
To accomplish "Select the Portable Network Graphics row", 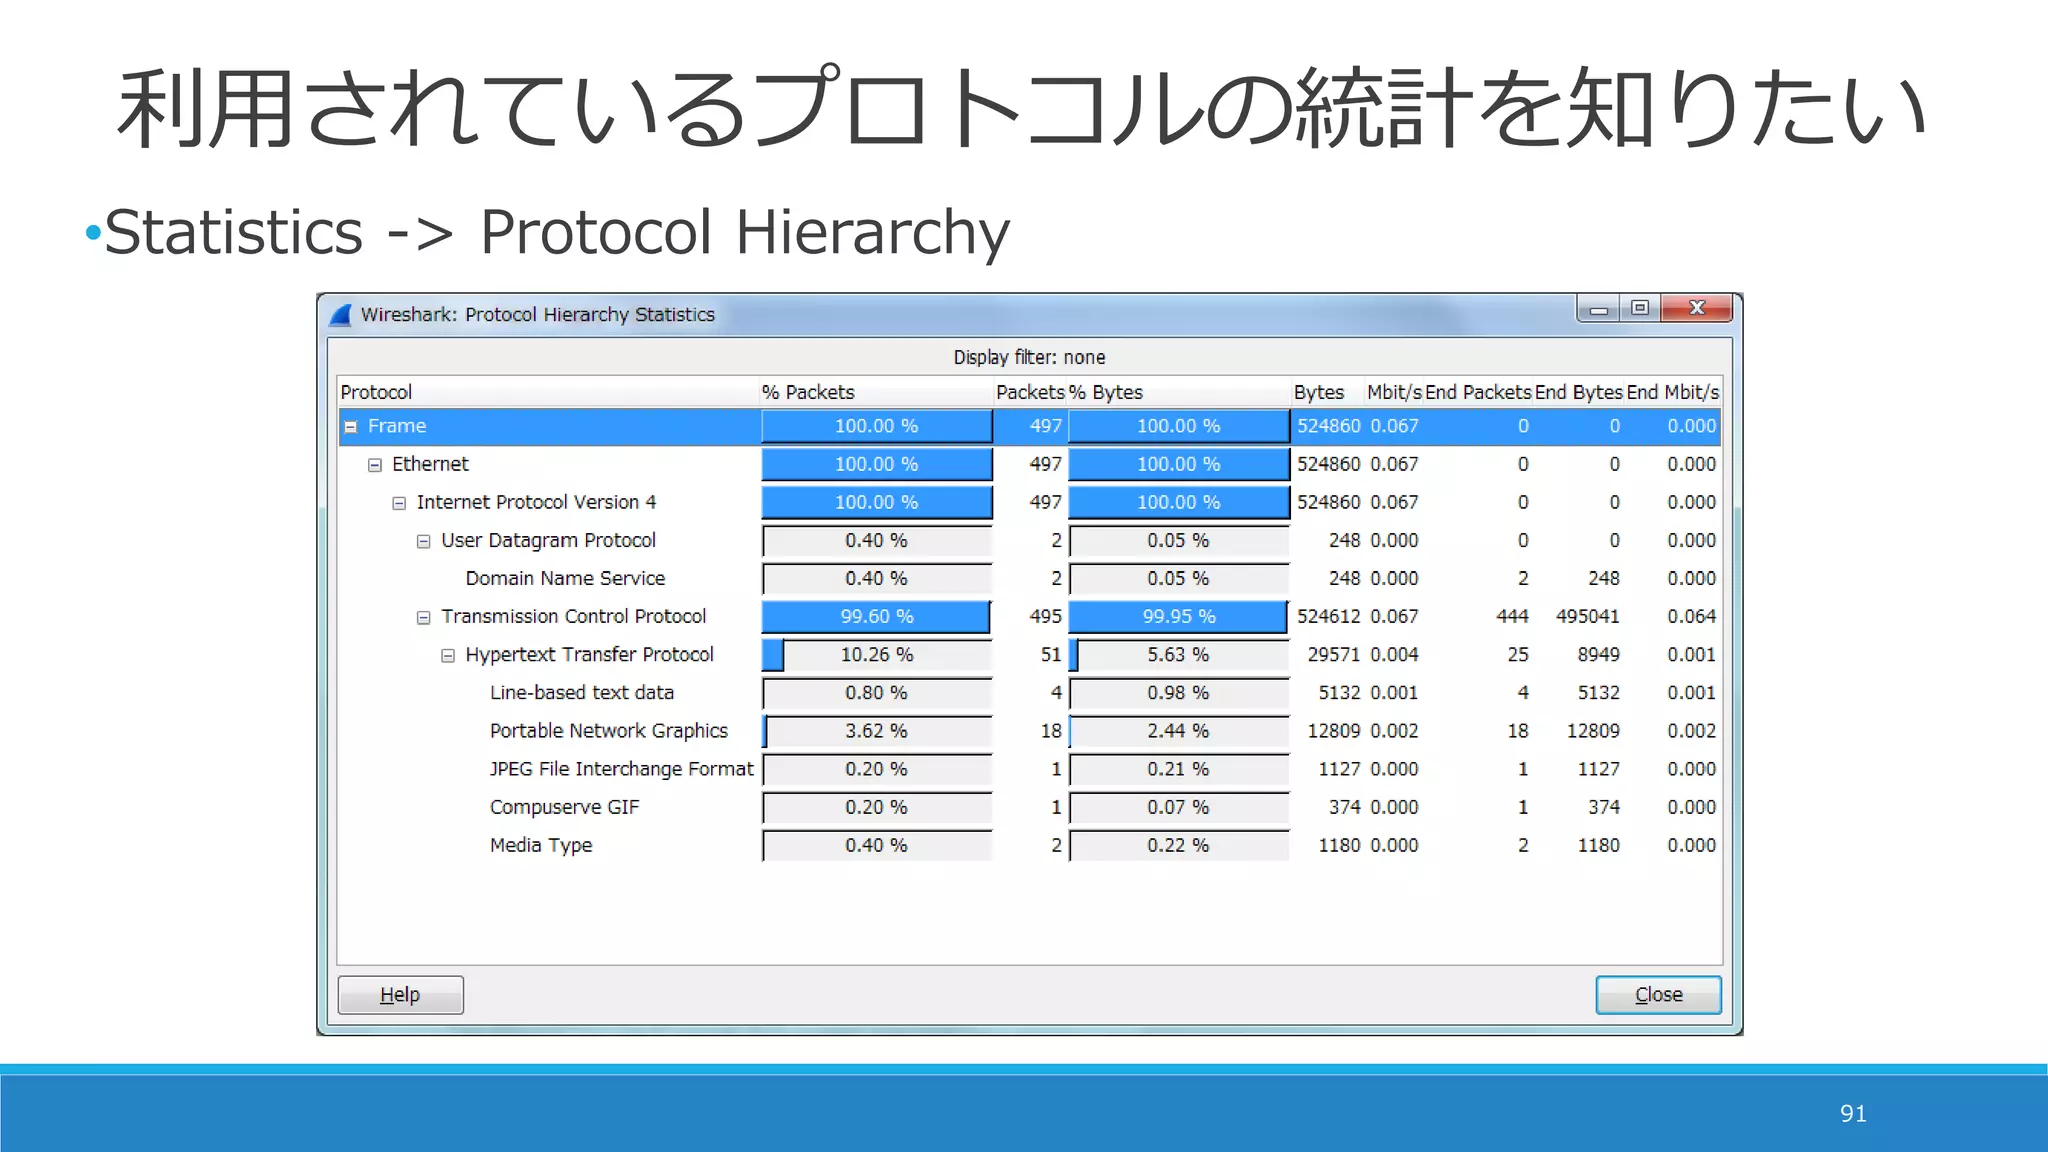I will 1029,730.
